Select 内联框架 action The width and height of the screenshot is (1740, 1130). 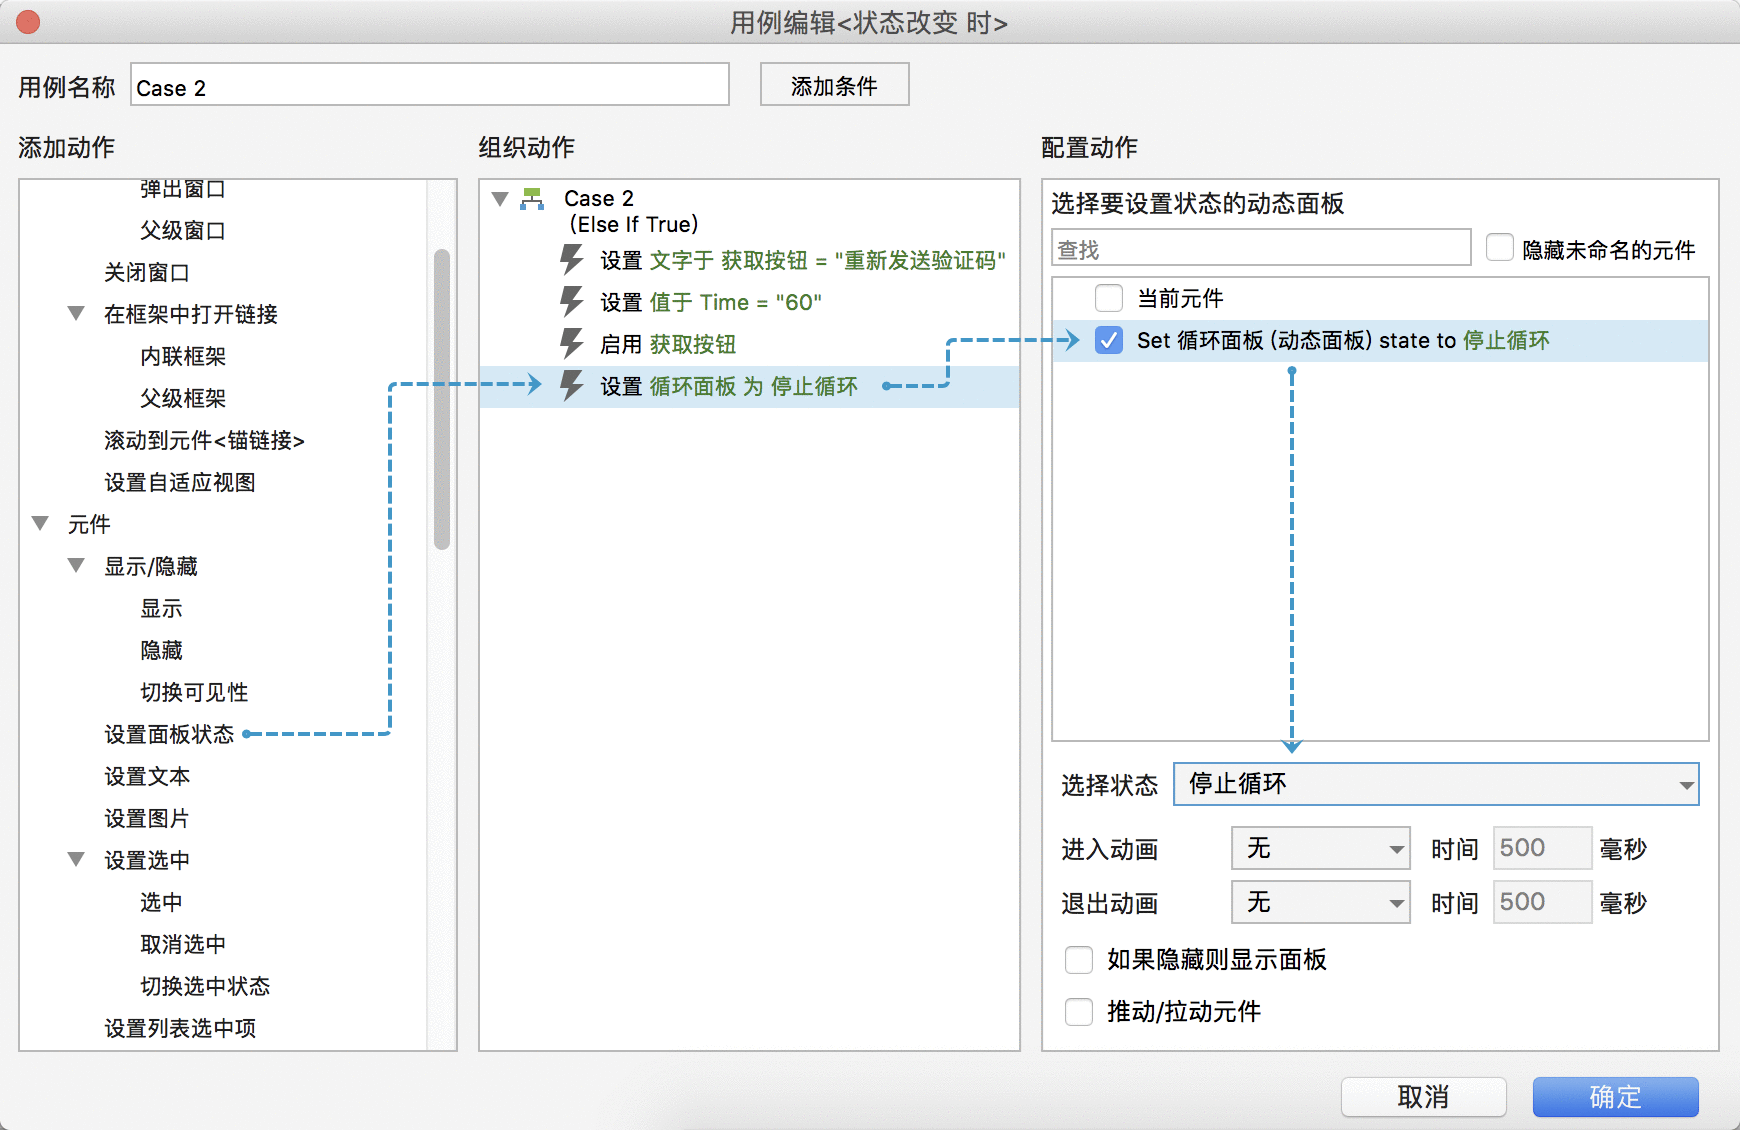(183, 356)
